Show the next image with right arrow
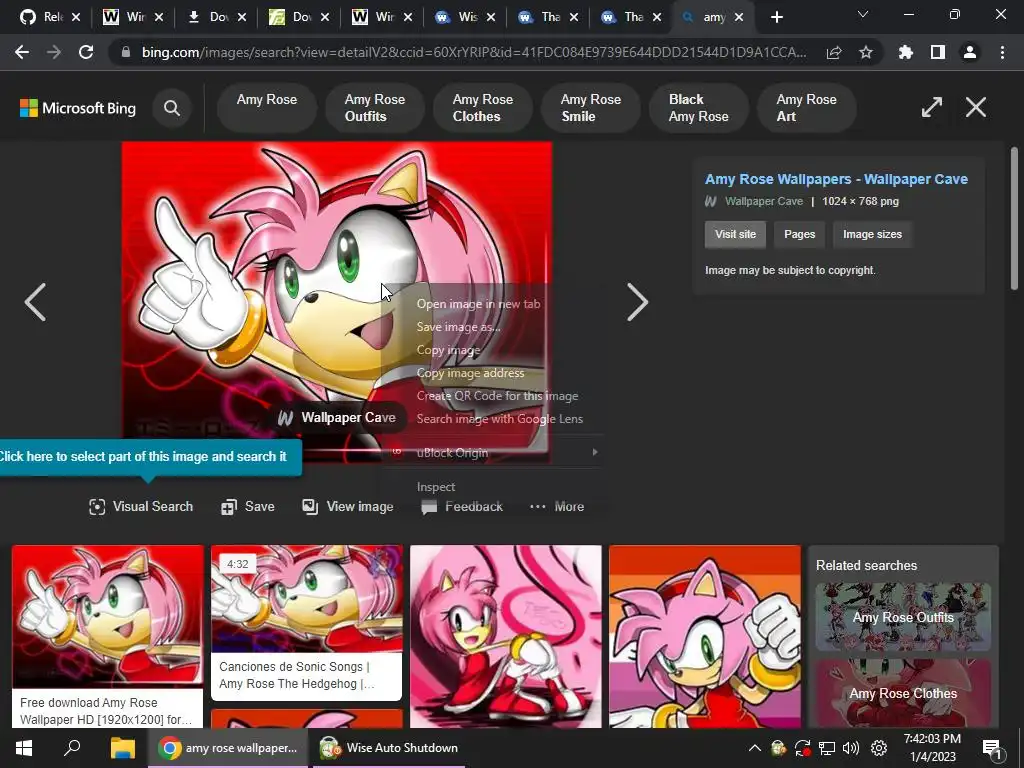The height and width of the screenshot is (768, 1024). (x=637, y=302)
